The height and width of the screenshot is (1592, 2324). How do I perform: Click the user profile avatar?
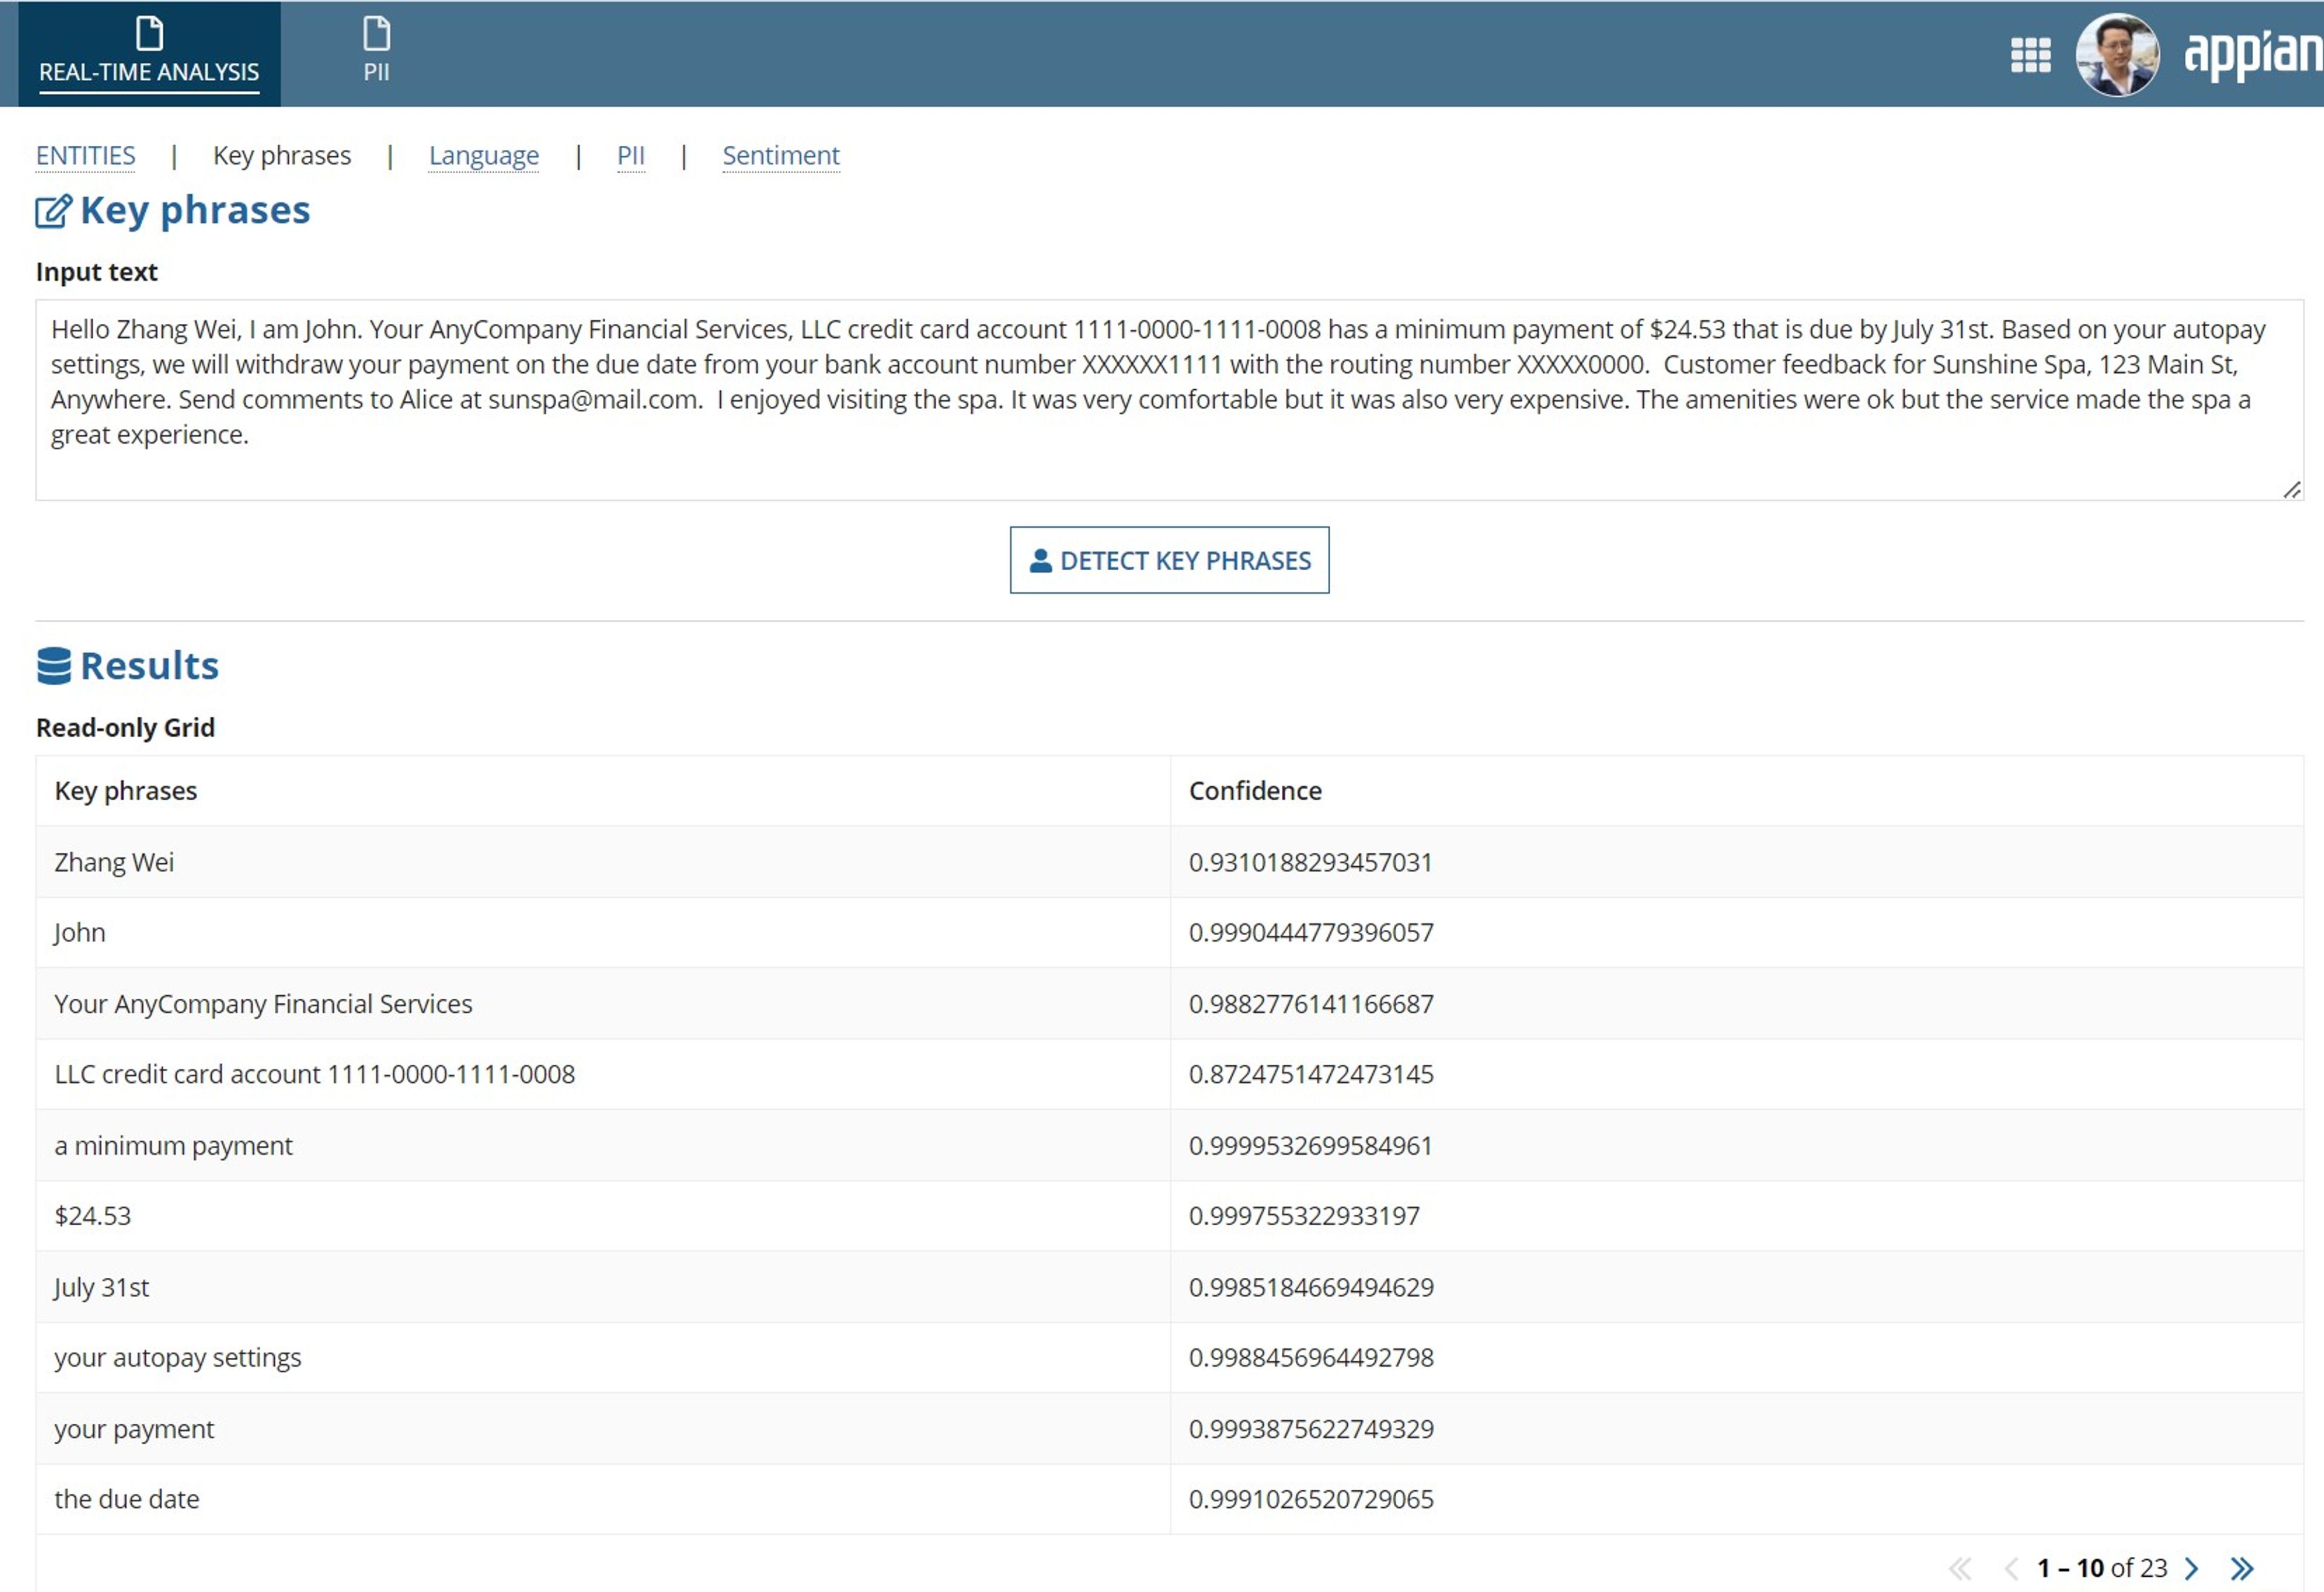tap(2117, 55)
